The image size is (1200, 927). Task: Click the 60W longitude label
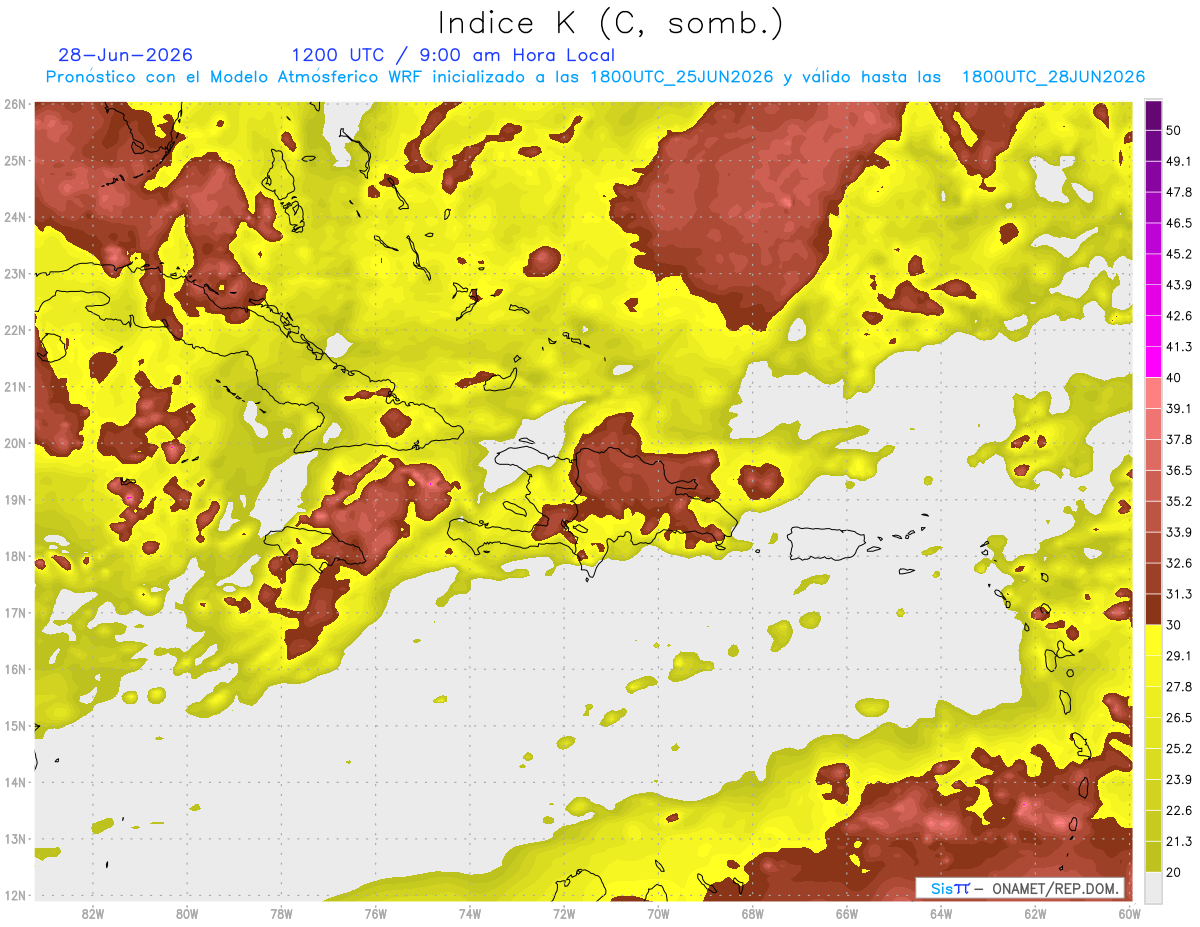[1129, 914]
